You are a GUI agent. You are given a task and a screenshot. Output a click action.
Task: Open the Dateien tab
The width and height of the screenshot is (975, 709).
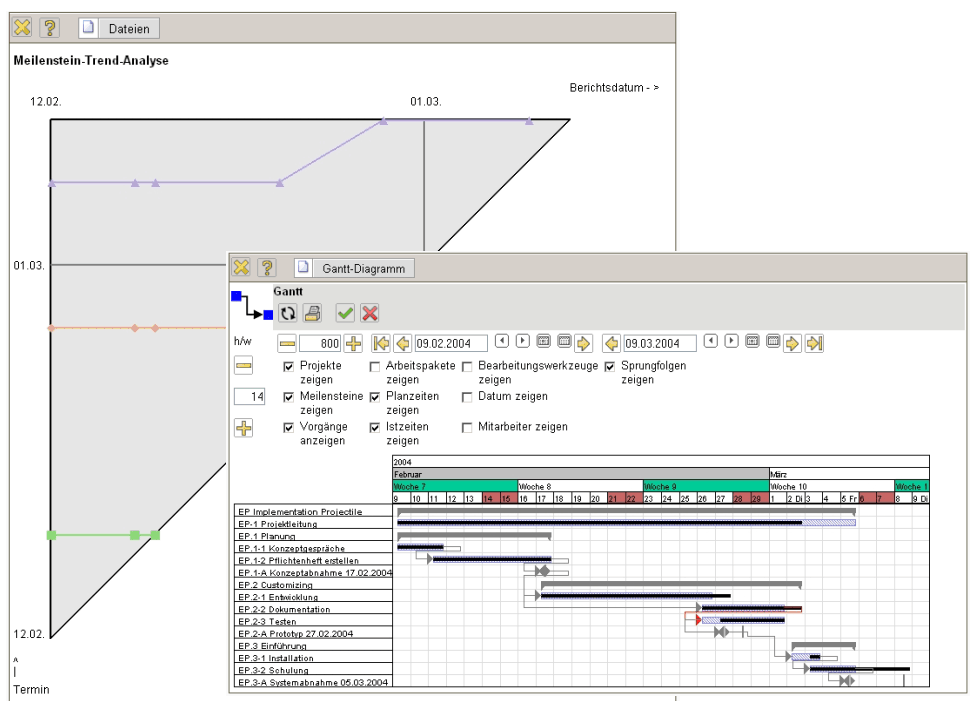point(118,28)
